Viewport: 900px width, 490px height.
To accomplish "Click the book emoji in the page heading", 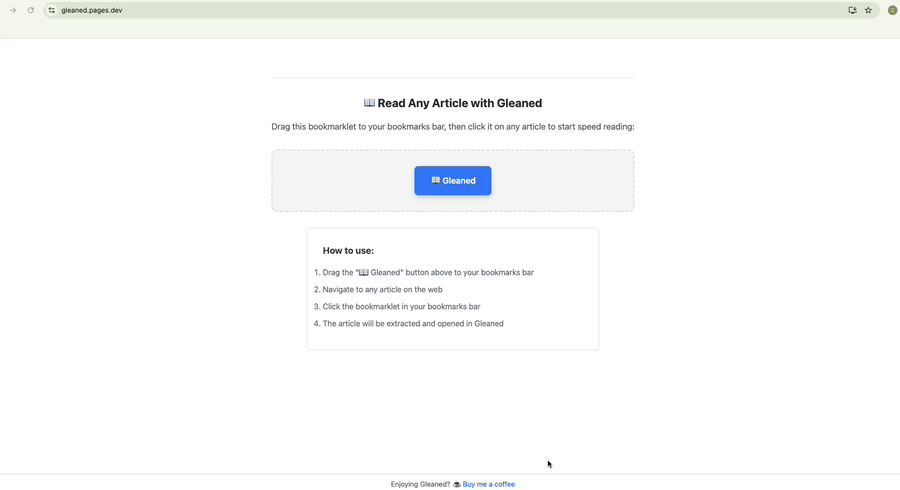I will click(369, 103).
